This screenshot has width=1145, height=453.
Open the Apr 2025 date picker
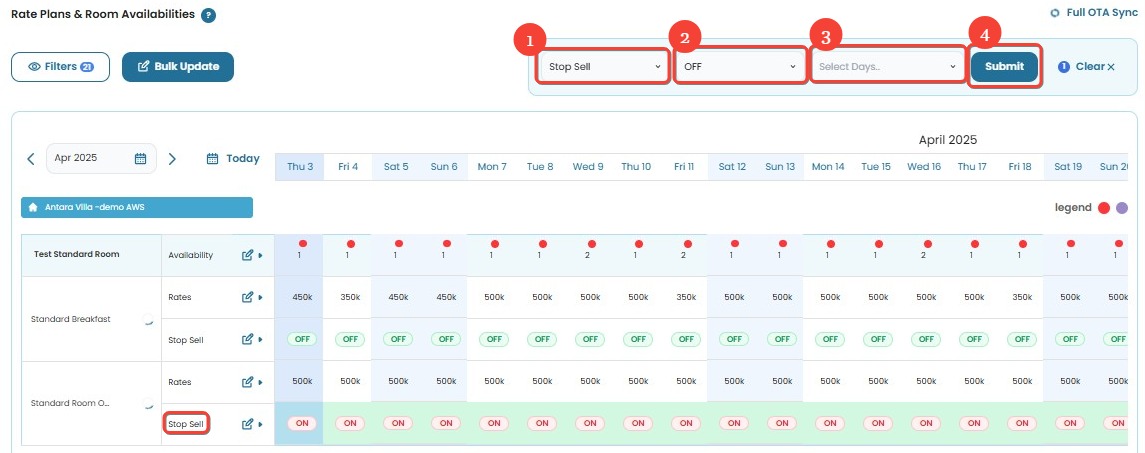click(x=102, y=159)
